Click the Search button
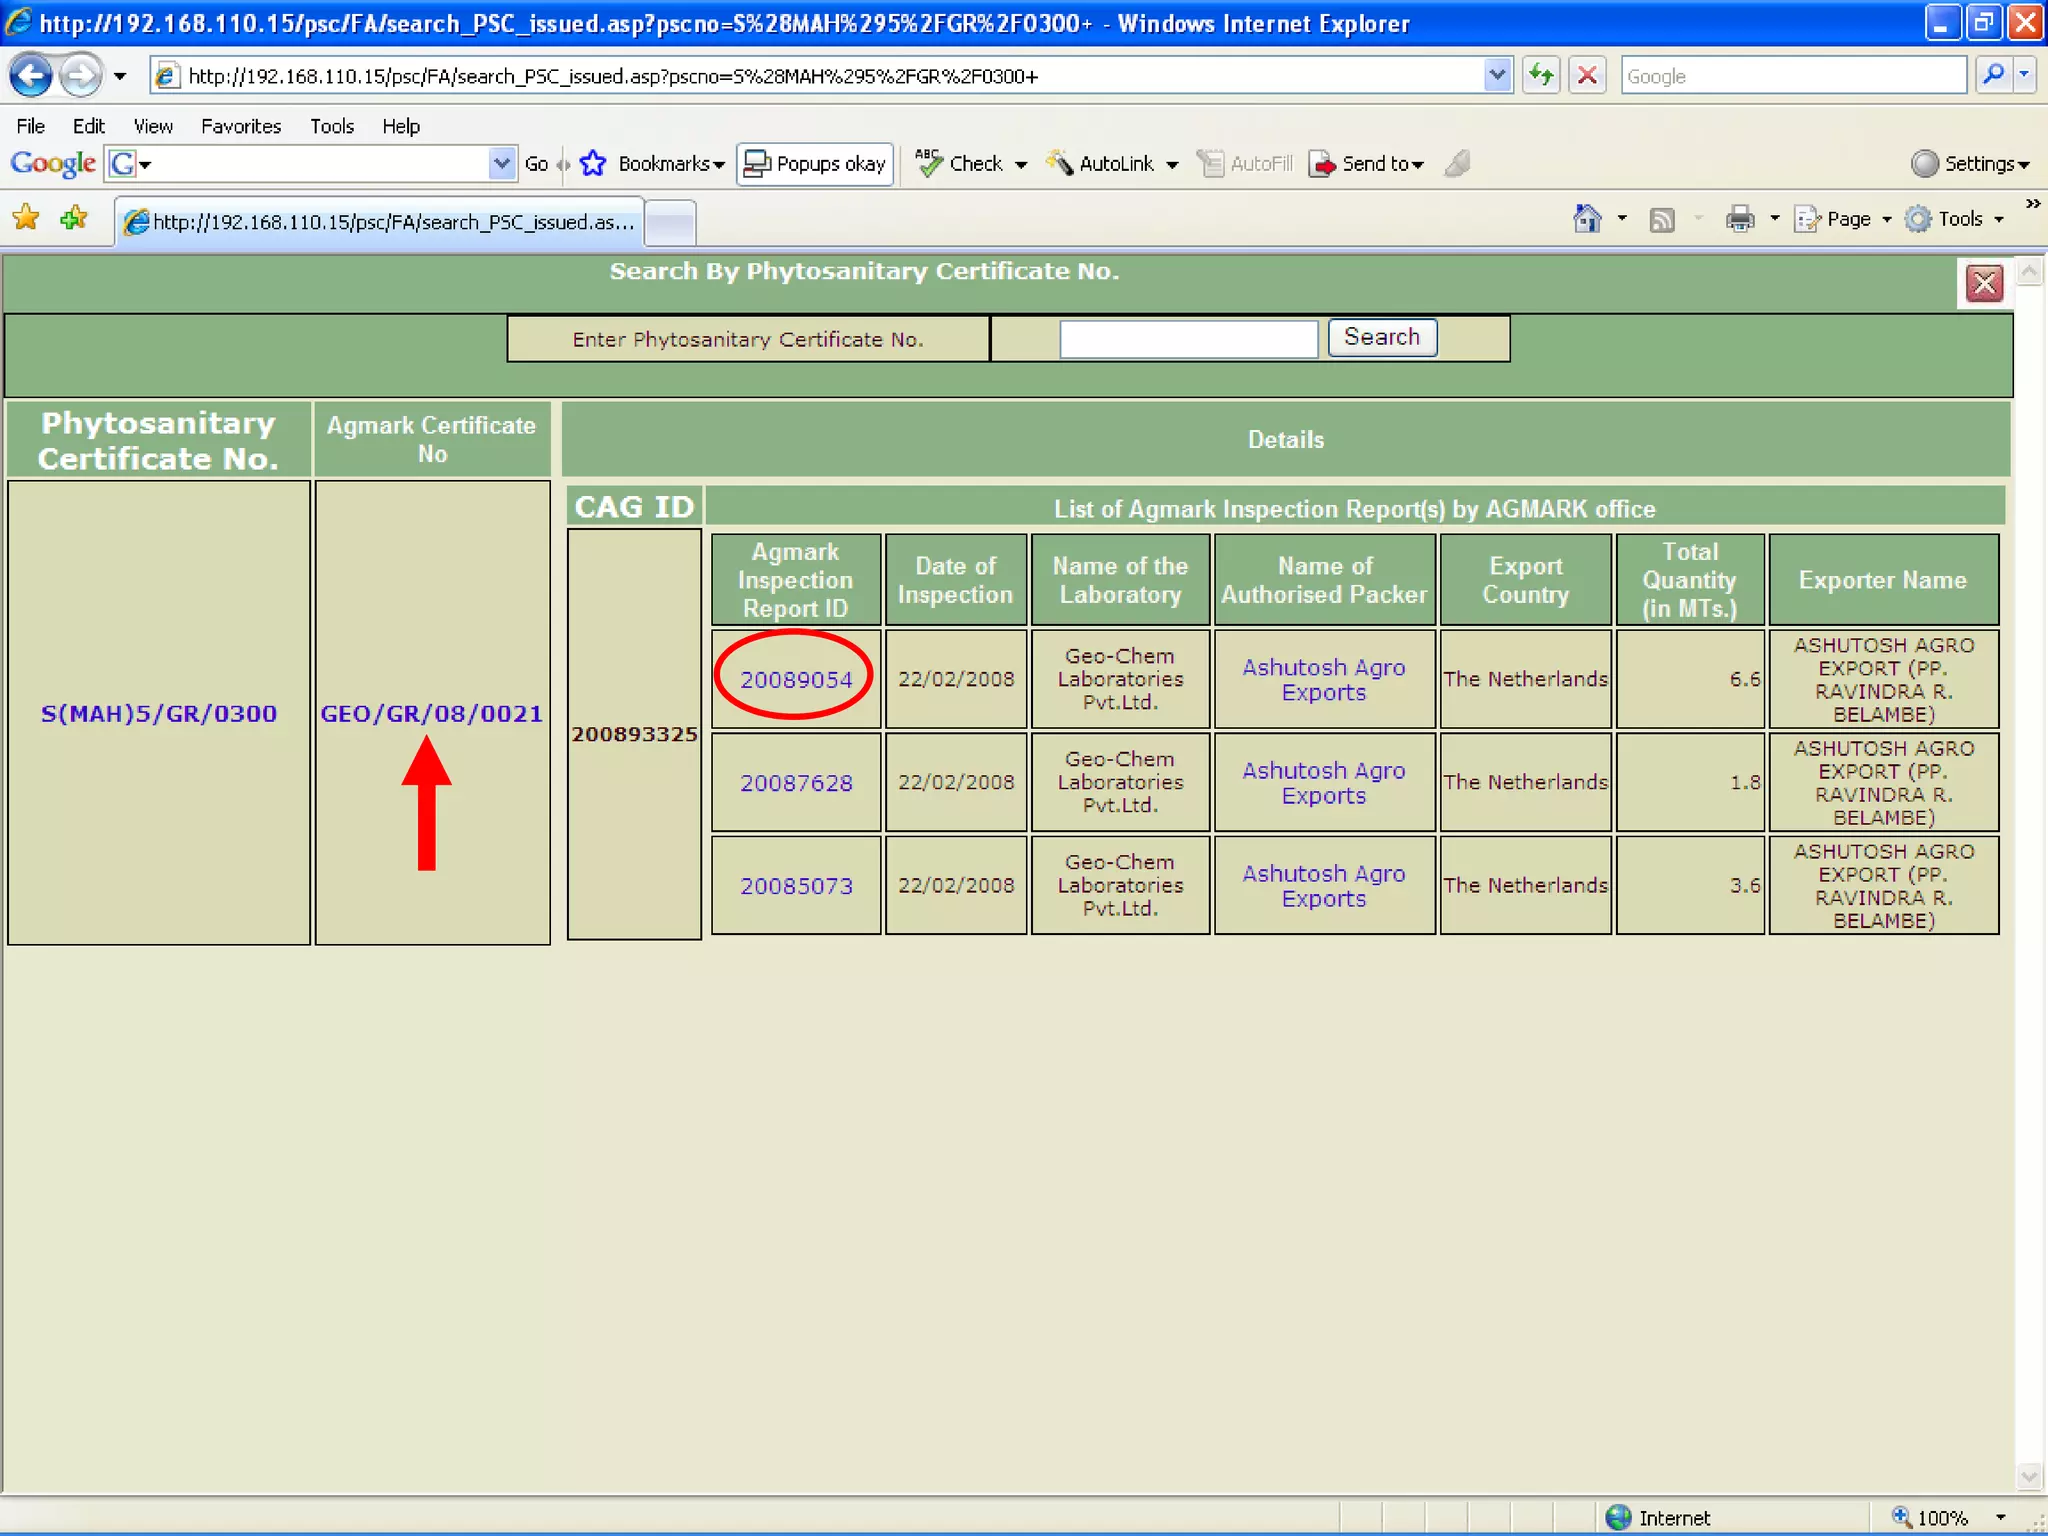This screenshot has width=2048, height=1536. tap(1381, 338)
